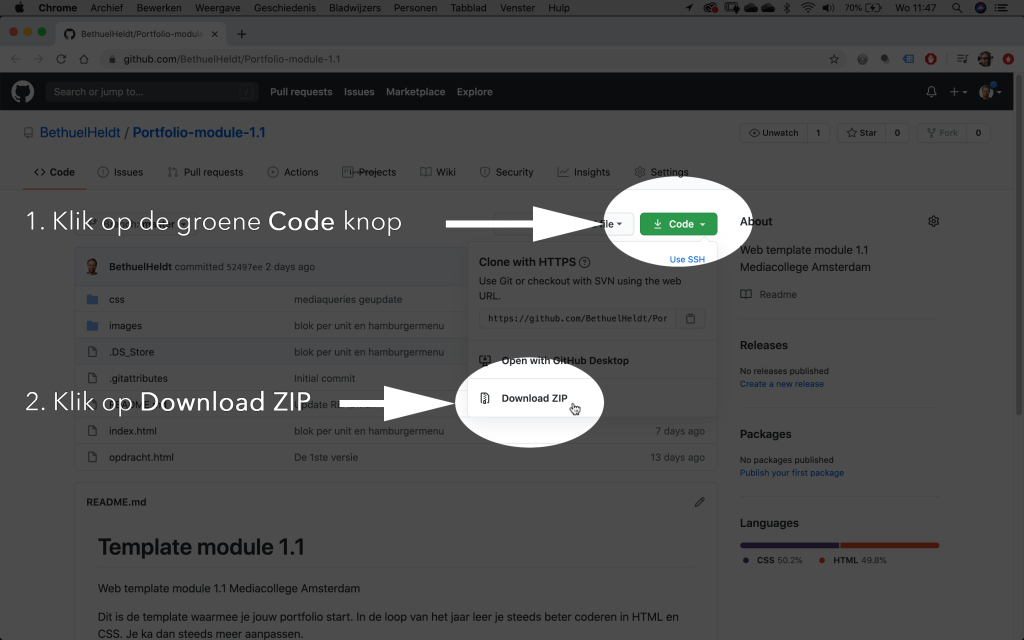Select the clone URL field
Screen dimensions: 1024x640
tap(578, 319)
